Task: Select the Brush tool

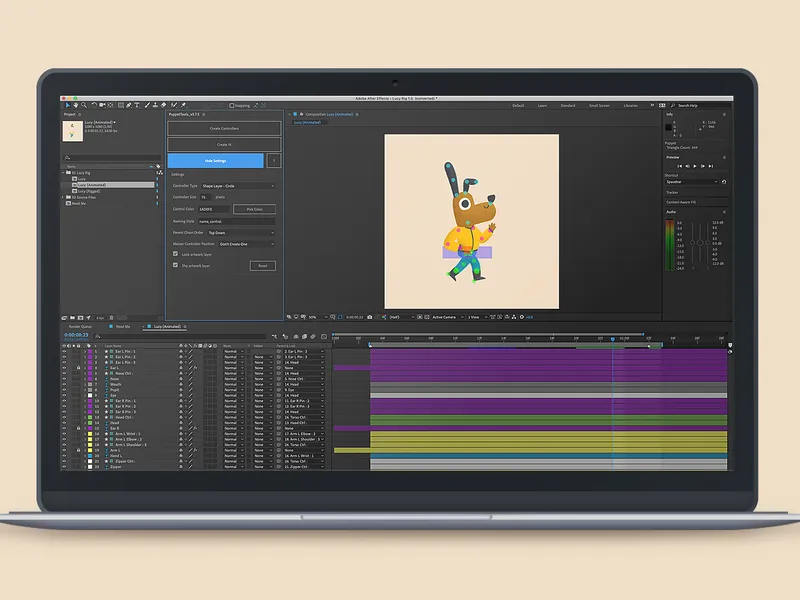Action: click(147, 105)
